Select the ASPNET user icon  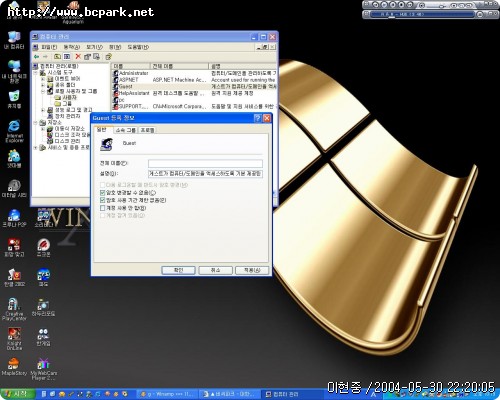pos(116,80)
